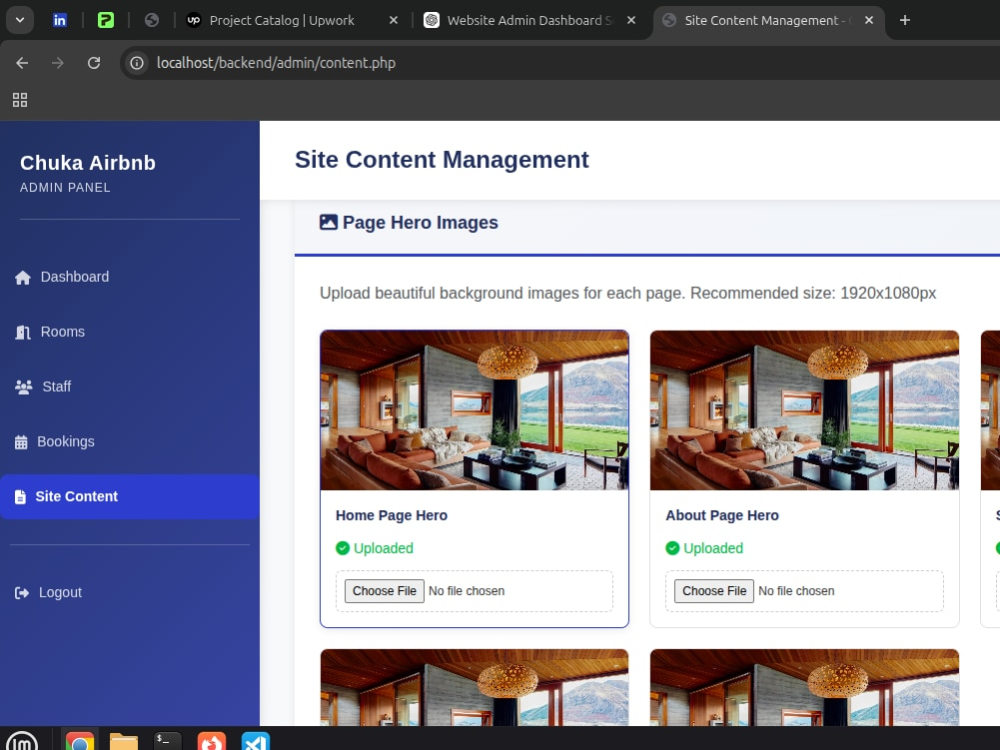Open Visual Studio Code from taskbar

256,742
